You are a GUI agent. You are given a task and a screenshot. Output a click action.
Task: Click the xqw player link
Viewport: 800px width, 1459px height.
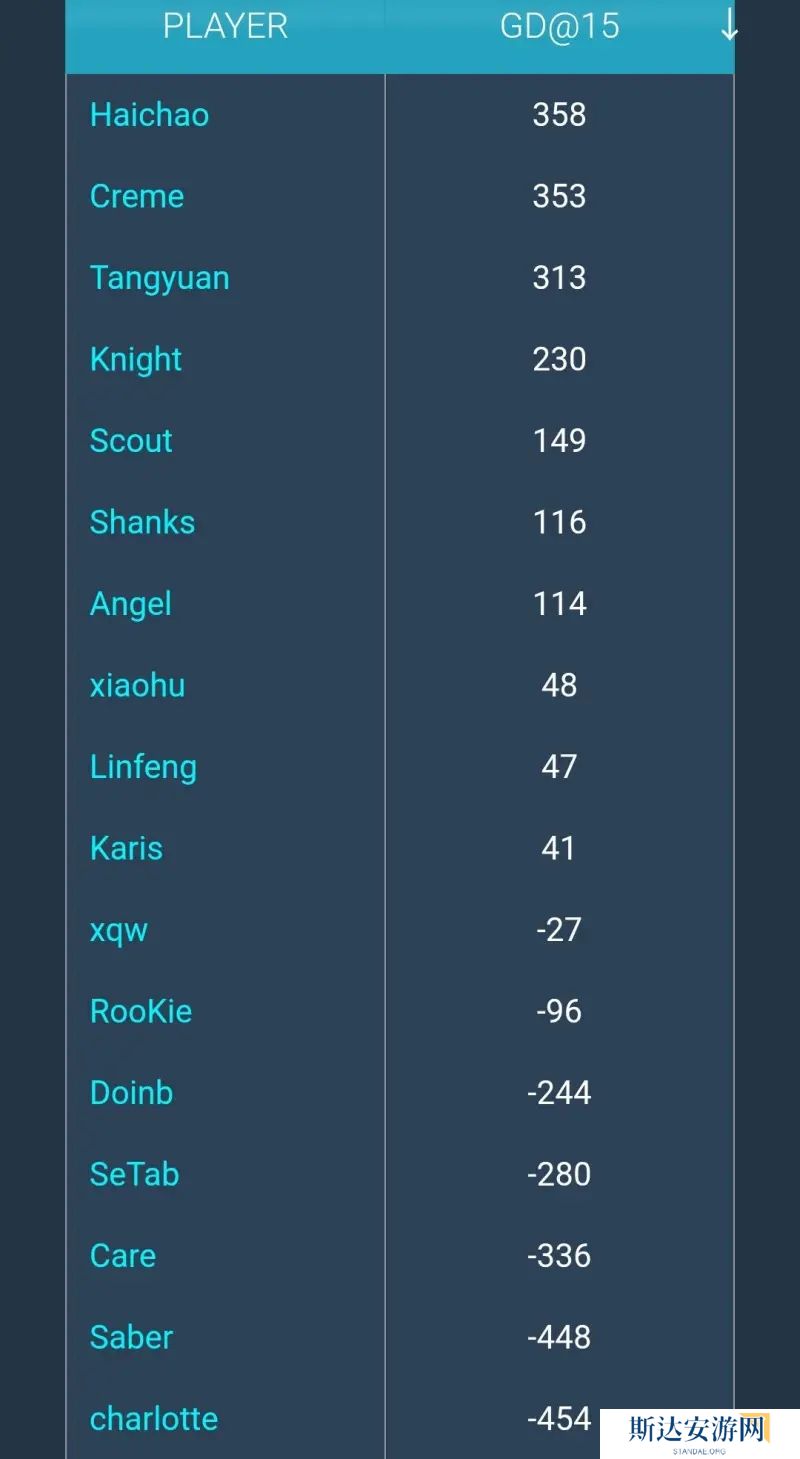tap(119, 930)
